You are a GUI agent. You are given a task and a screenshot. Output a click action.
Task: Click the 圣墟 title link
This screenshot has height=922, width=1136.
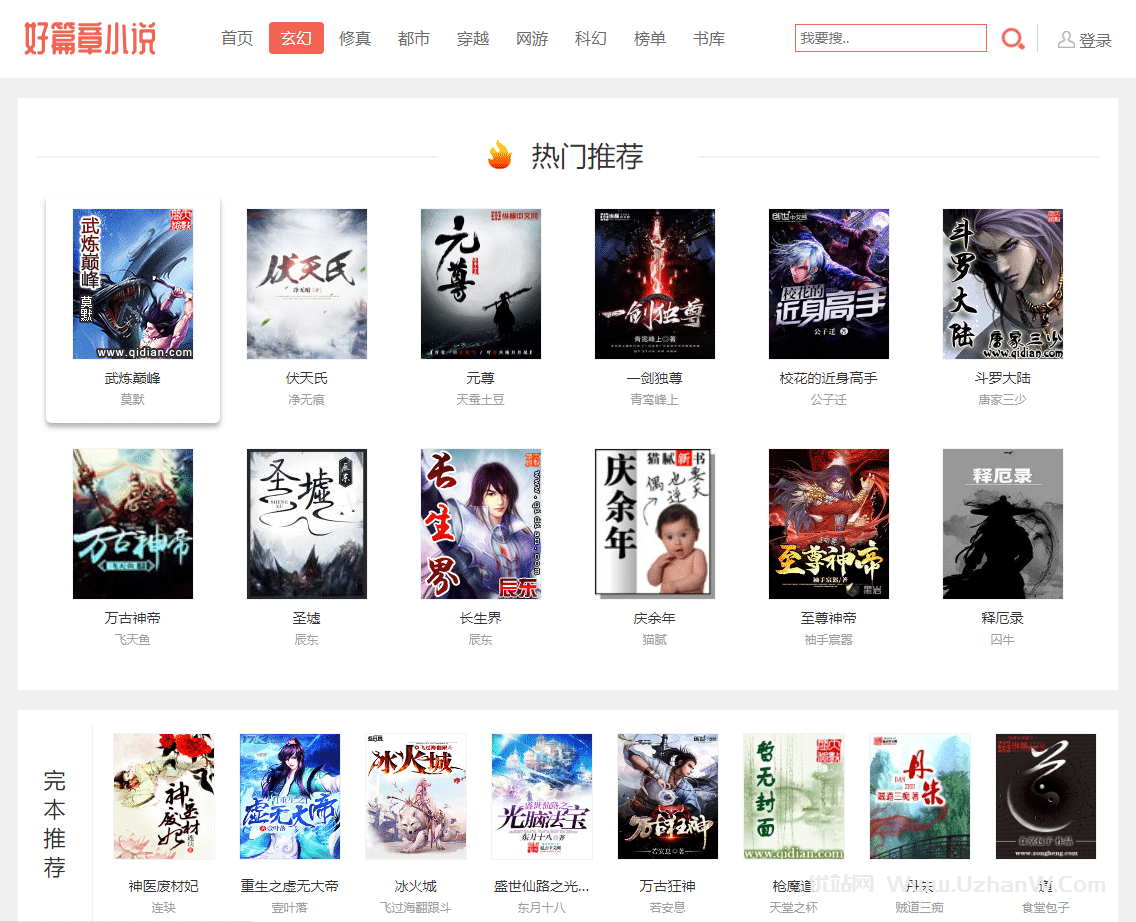click(306, 618)
